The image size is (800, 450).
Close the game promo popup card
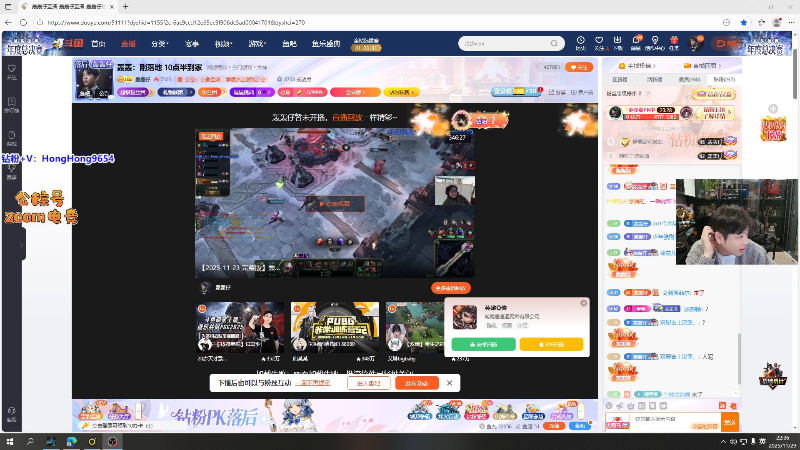(584, 303)
